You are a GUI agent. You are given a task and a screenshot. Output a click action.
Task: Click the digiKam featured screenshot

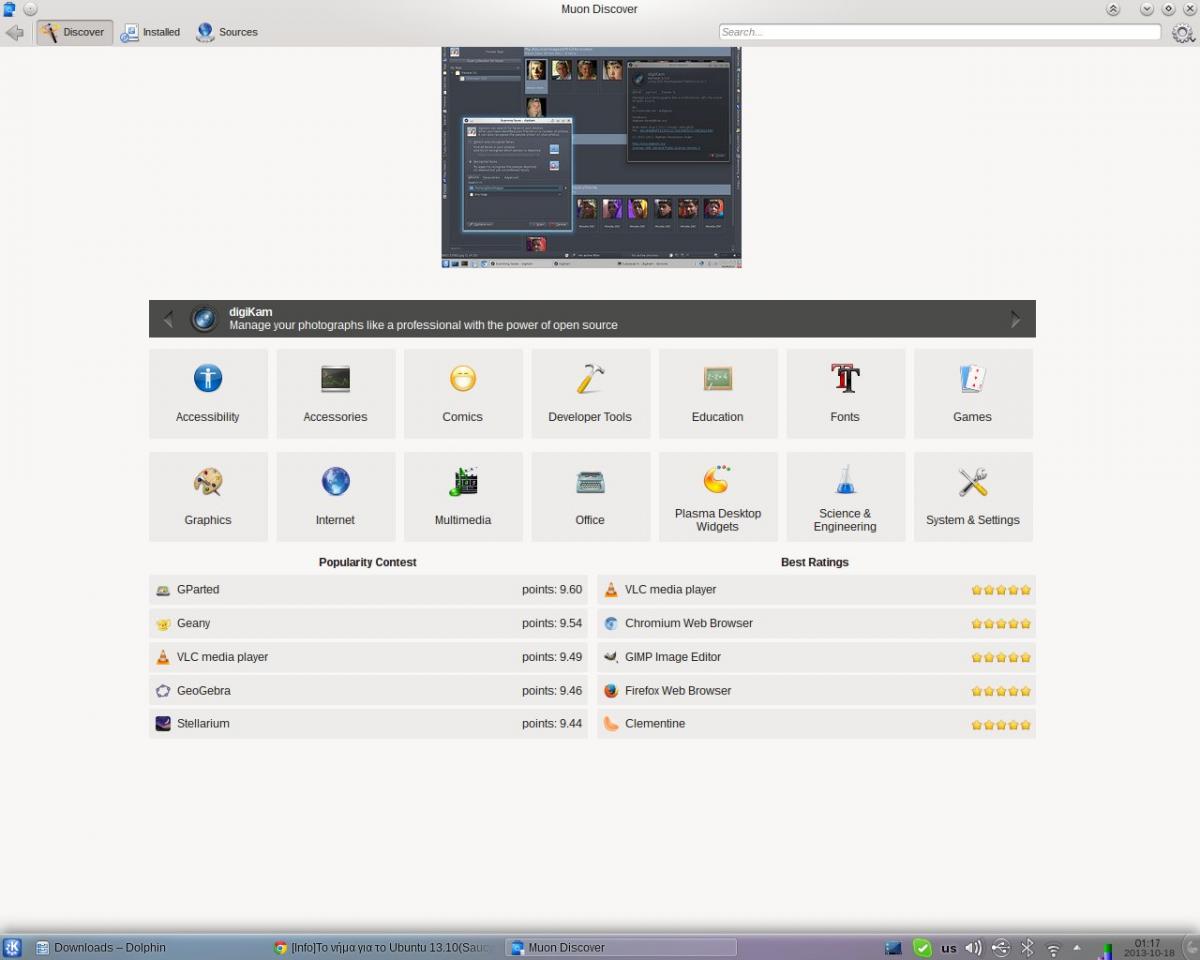tap(592, 157)
